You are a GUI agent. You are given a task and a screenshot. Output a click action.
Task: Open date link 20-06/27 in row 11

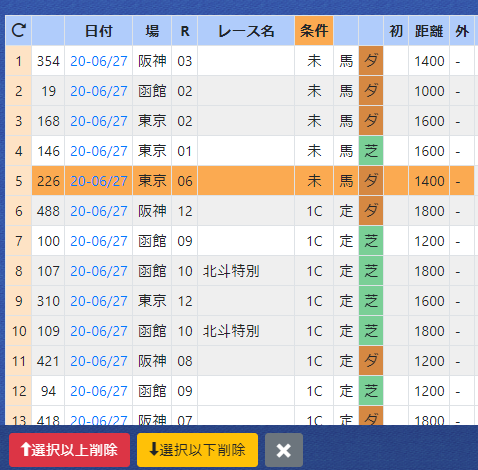point(99,361)
